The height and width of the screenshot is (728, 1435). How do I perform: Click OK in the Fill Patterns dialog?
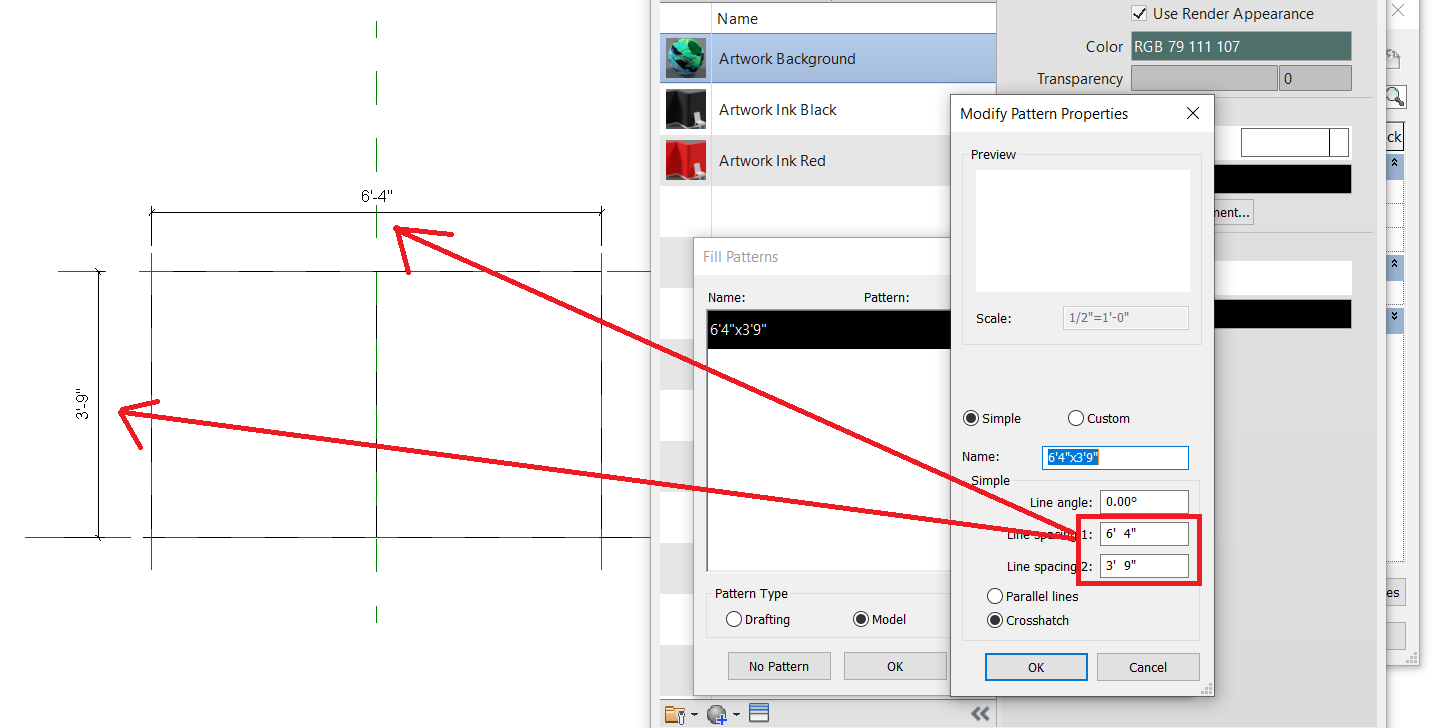[x=895, y=666]
